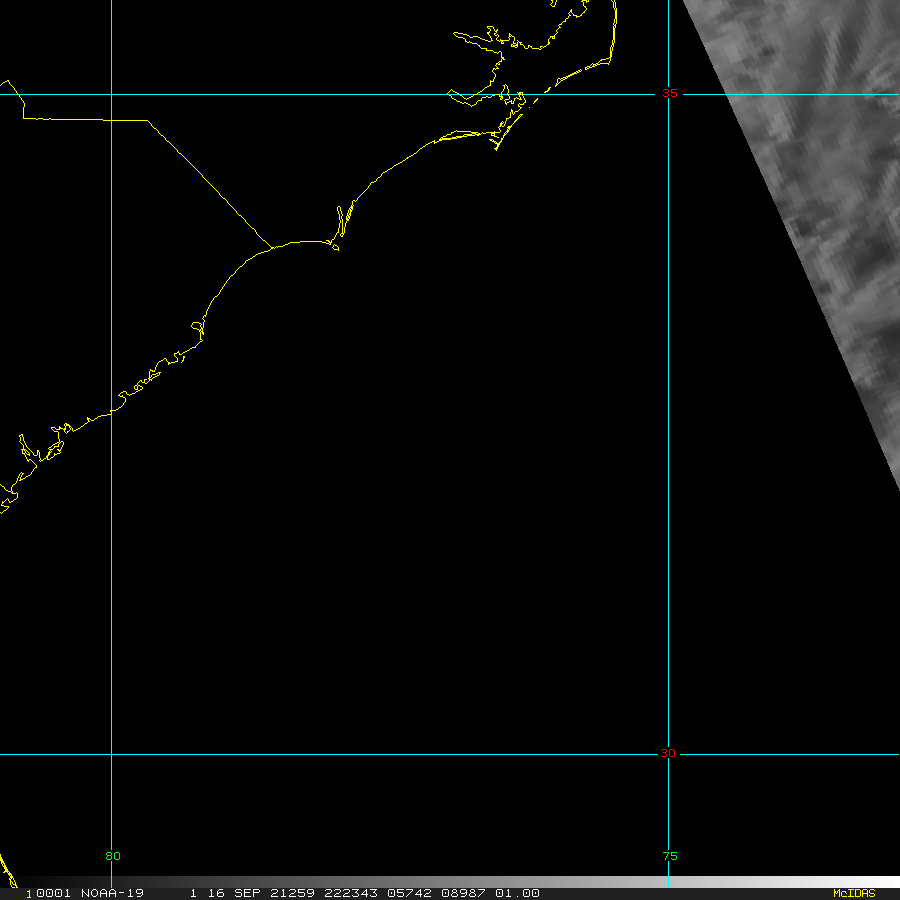Click the McIDAS label in status bar
Viewport: 900px width, 900px height.
tap(853, 893)
